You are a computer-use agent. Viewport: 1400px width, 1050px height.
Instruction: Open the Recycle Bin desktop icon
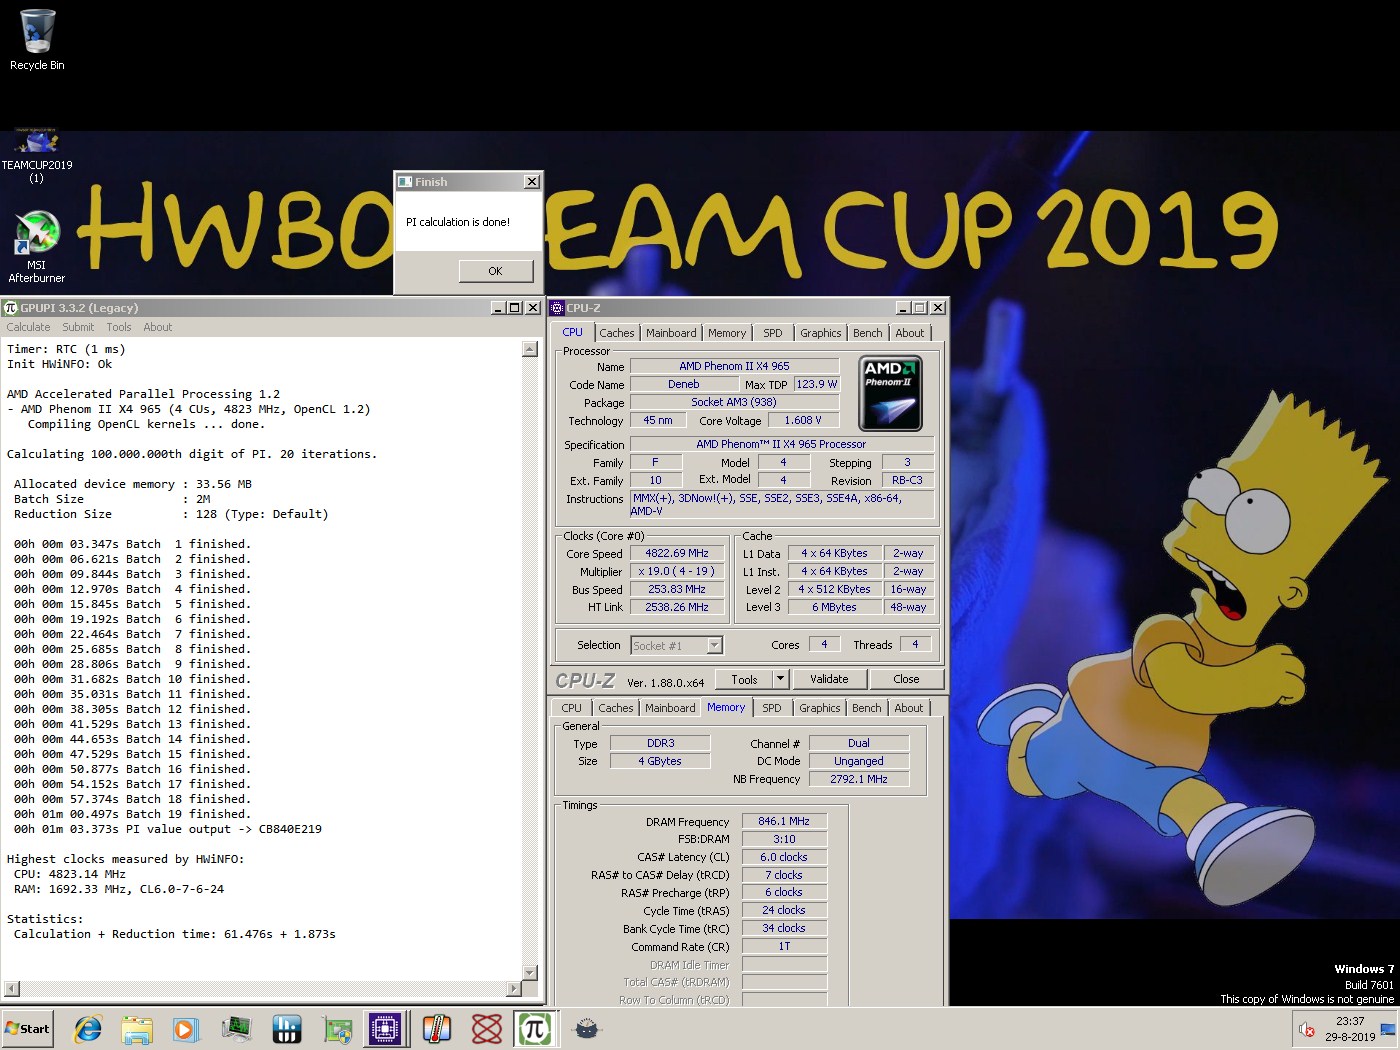[x=37, y=40]
